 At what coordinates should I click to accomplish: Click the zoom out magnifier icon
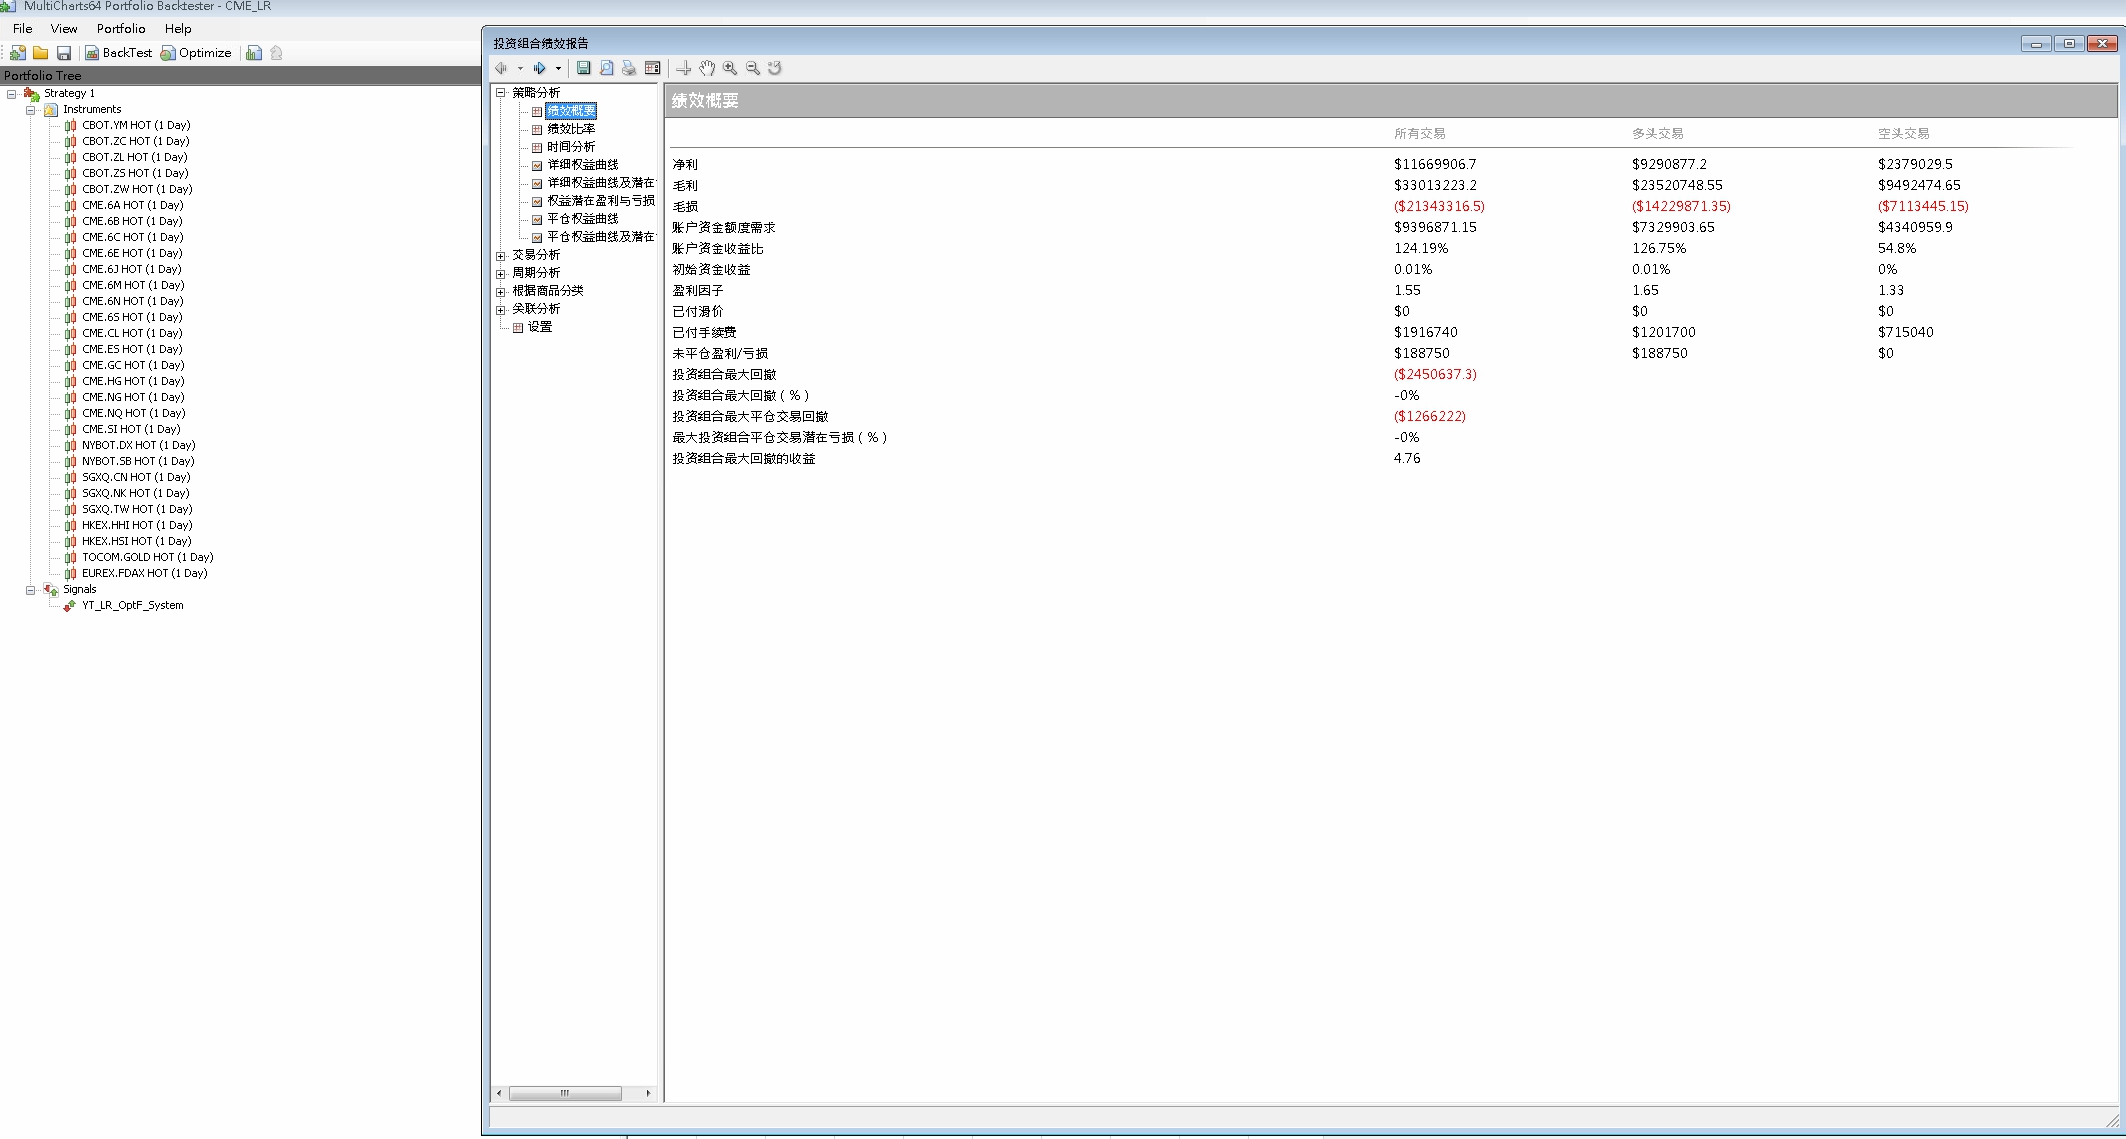coord(753,68)
